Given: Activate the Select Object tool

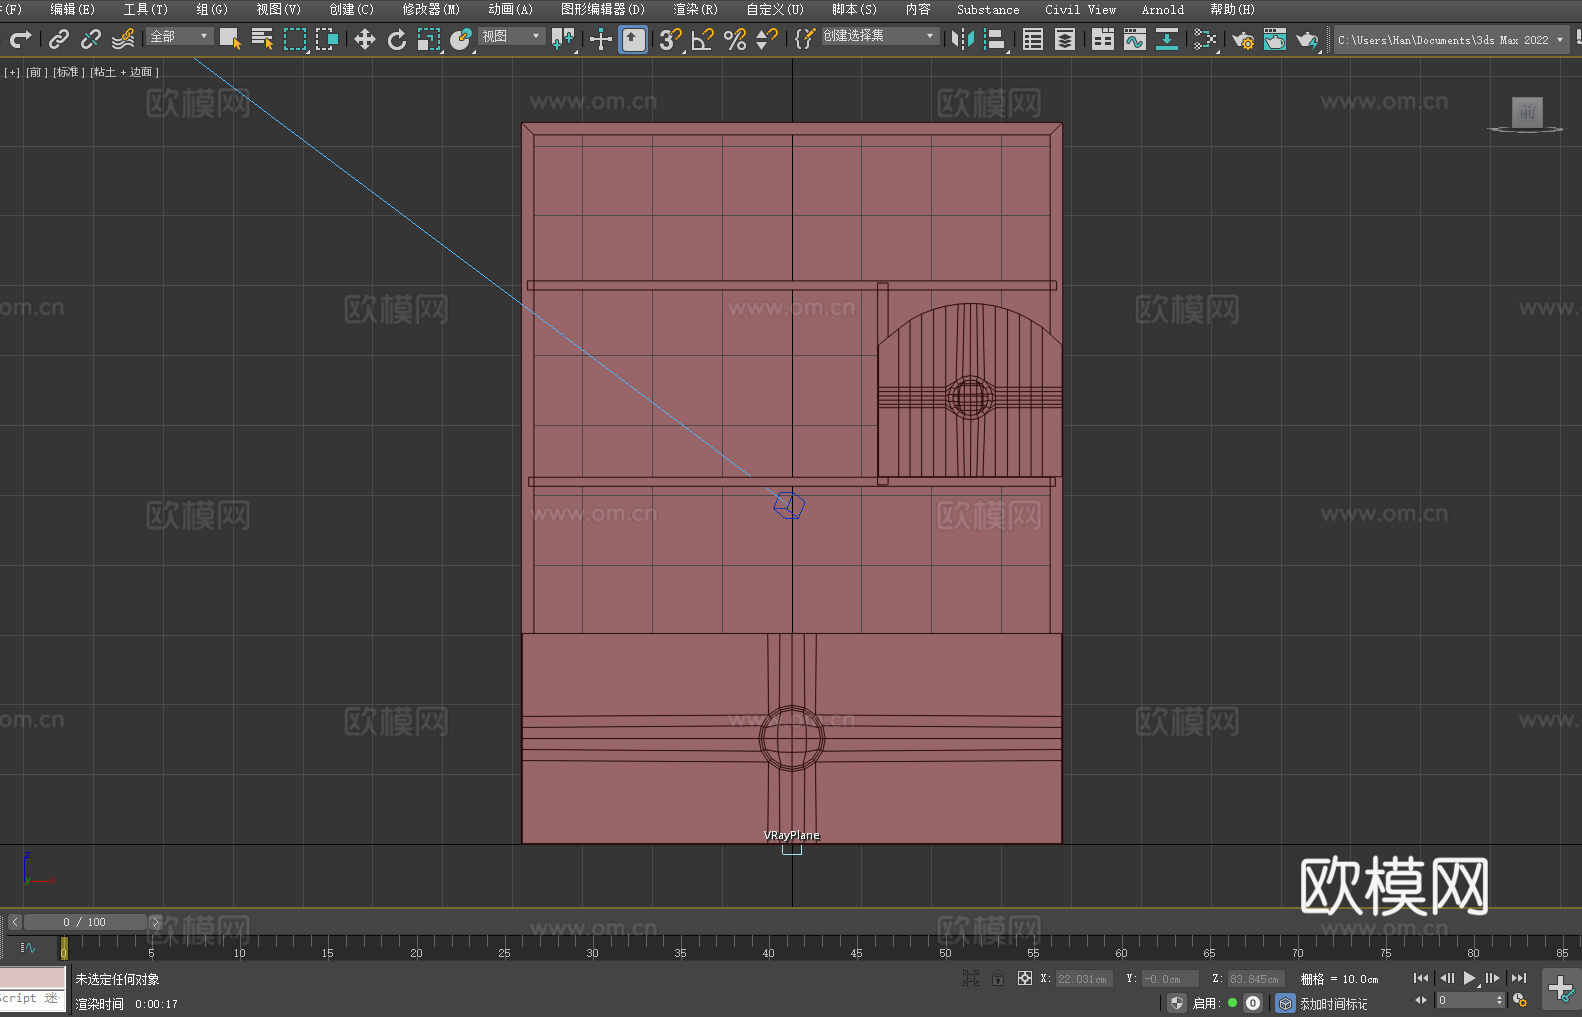Looking at the screenshot, I should point(230,39).
